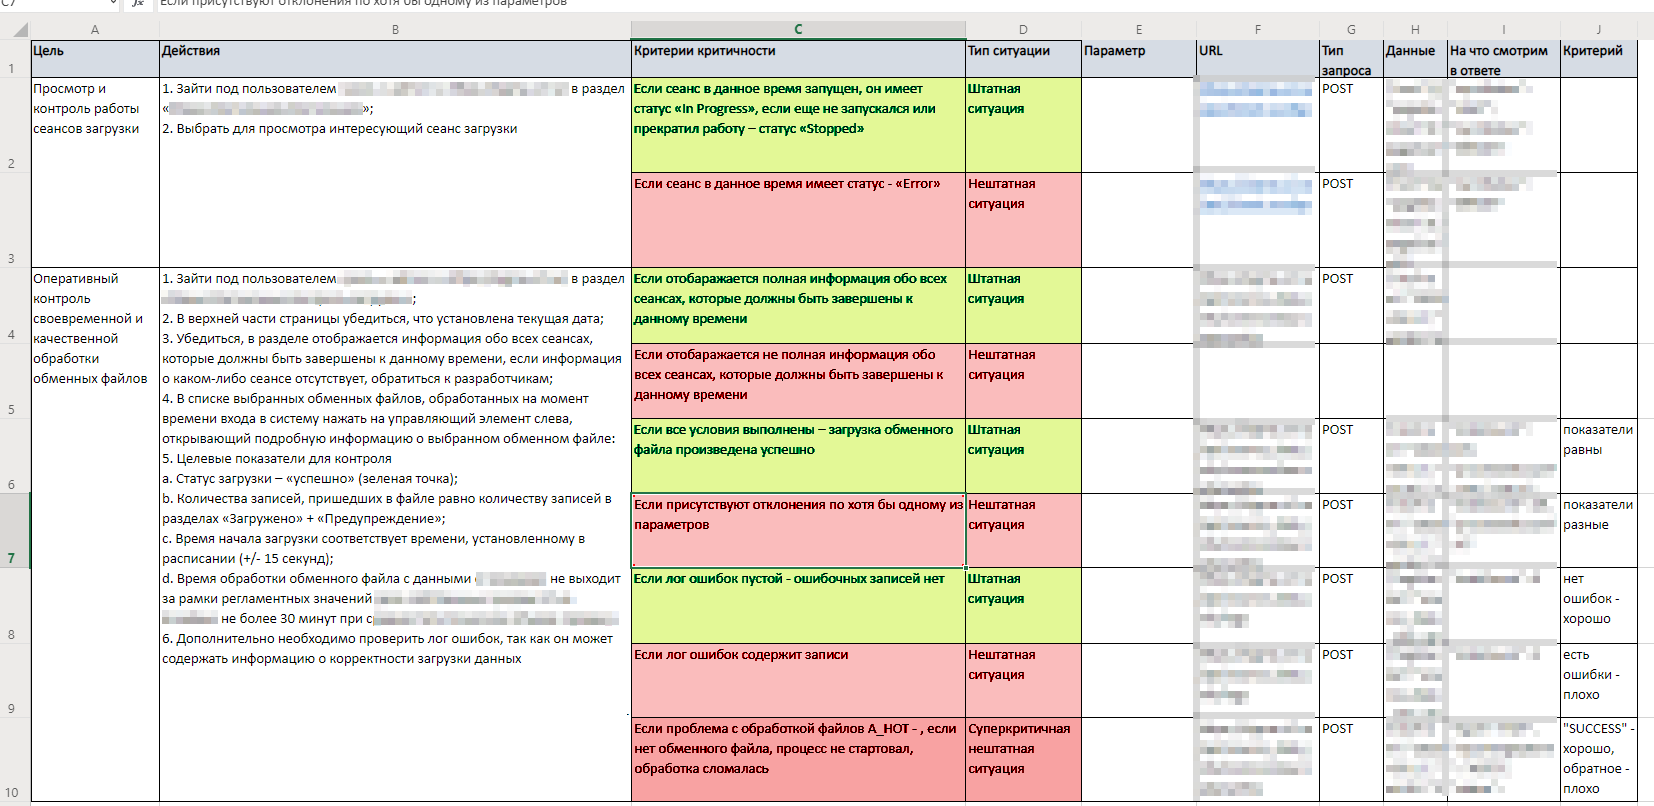
Task: Click the fx Insert Function icon
Action: pyautogui.click(x=138, y=4)
